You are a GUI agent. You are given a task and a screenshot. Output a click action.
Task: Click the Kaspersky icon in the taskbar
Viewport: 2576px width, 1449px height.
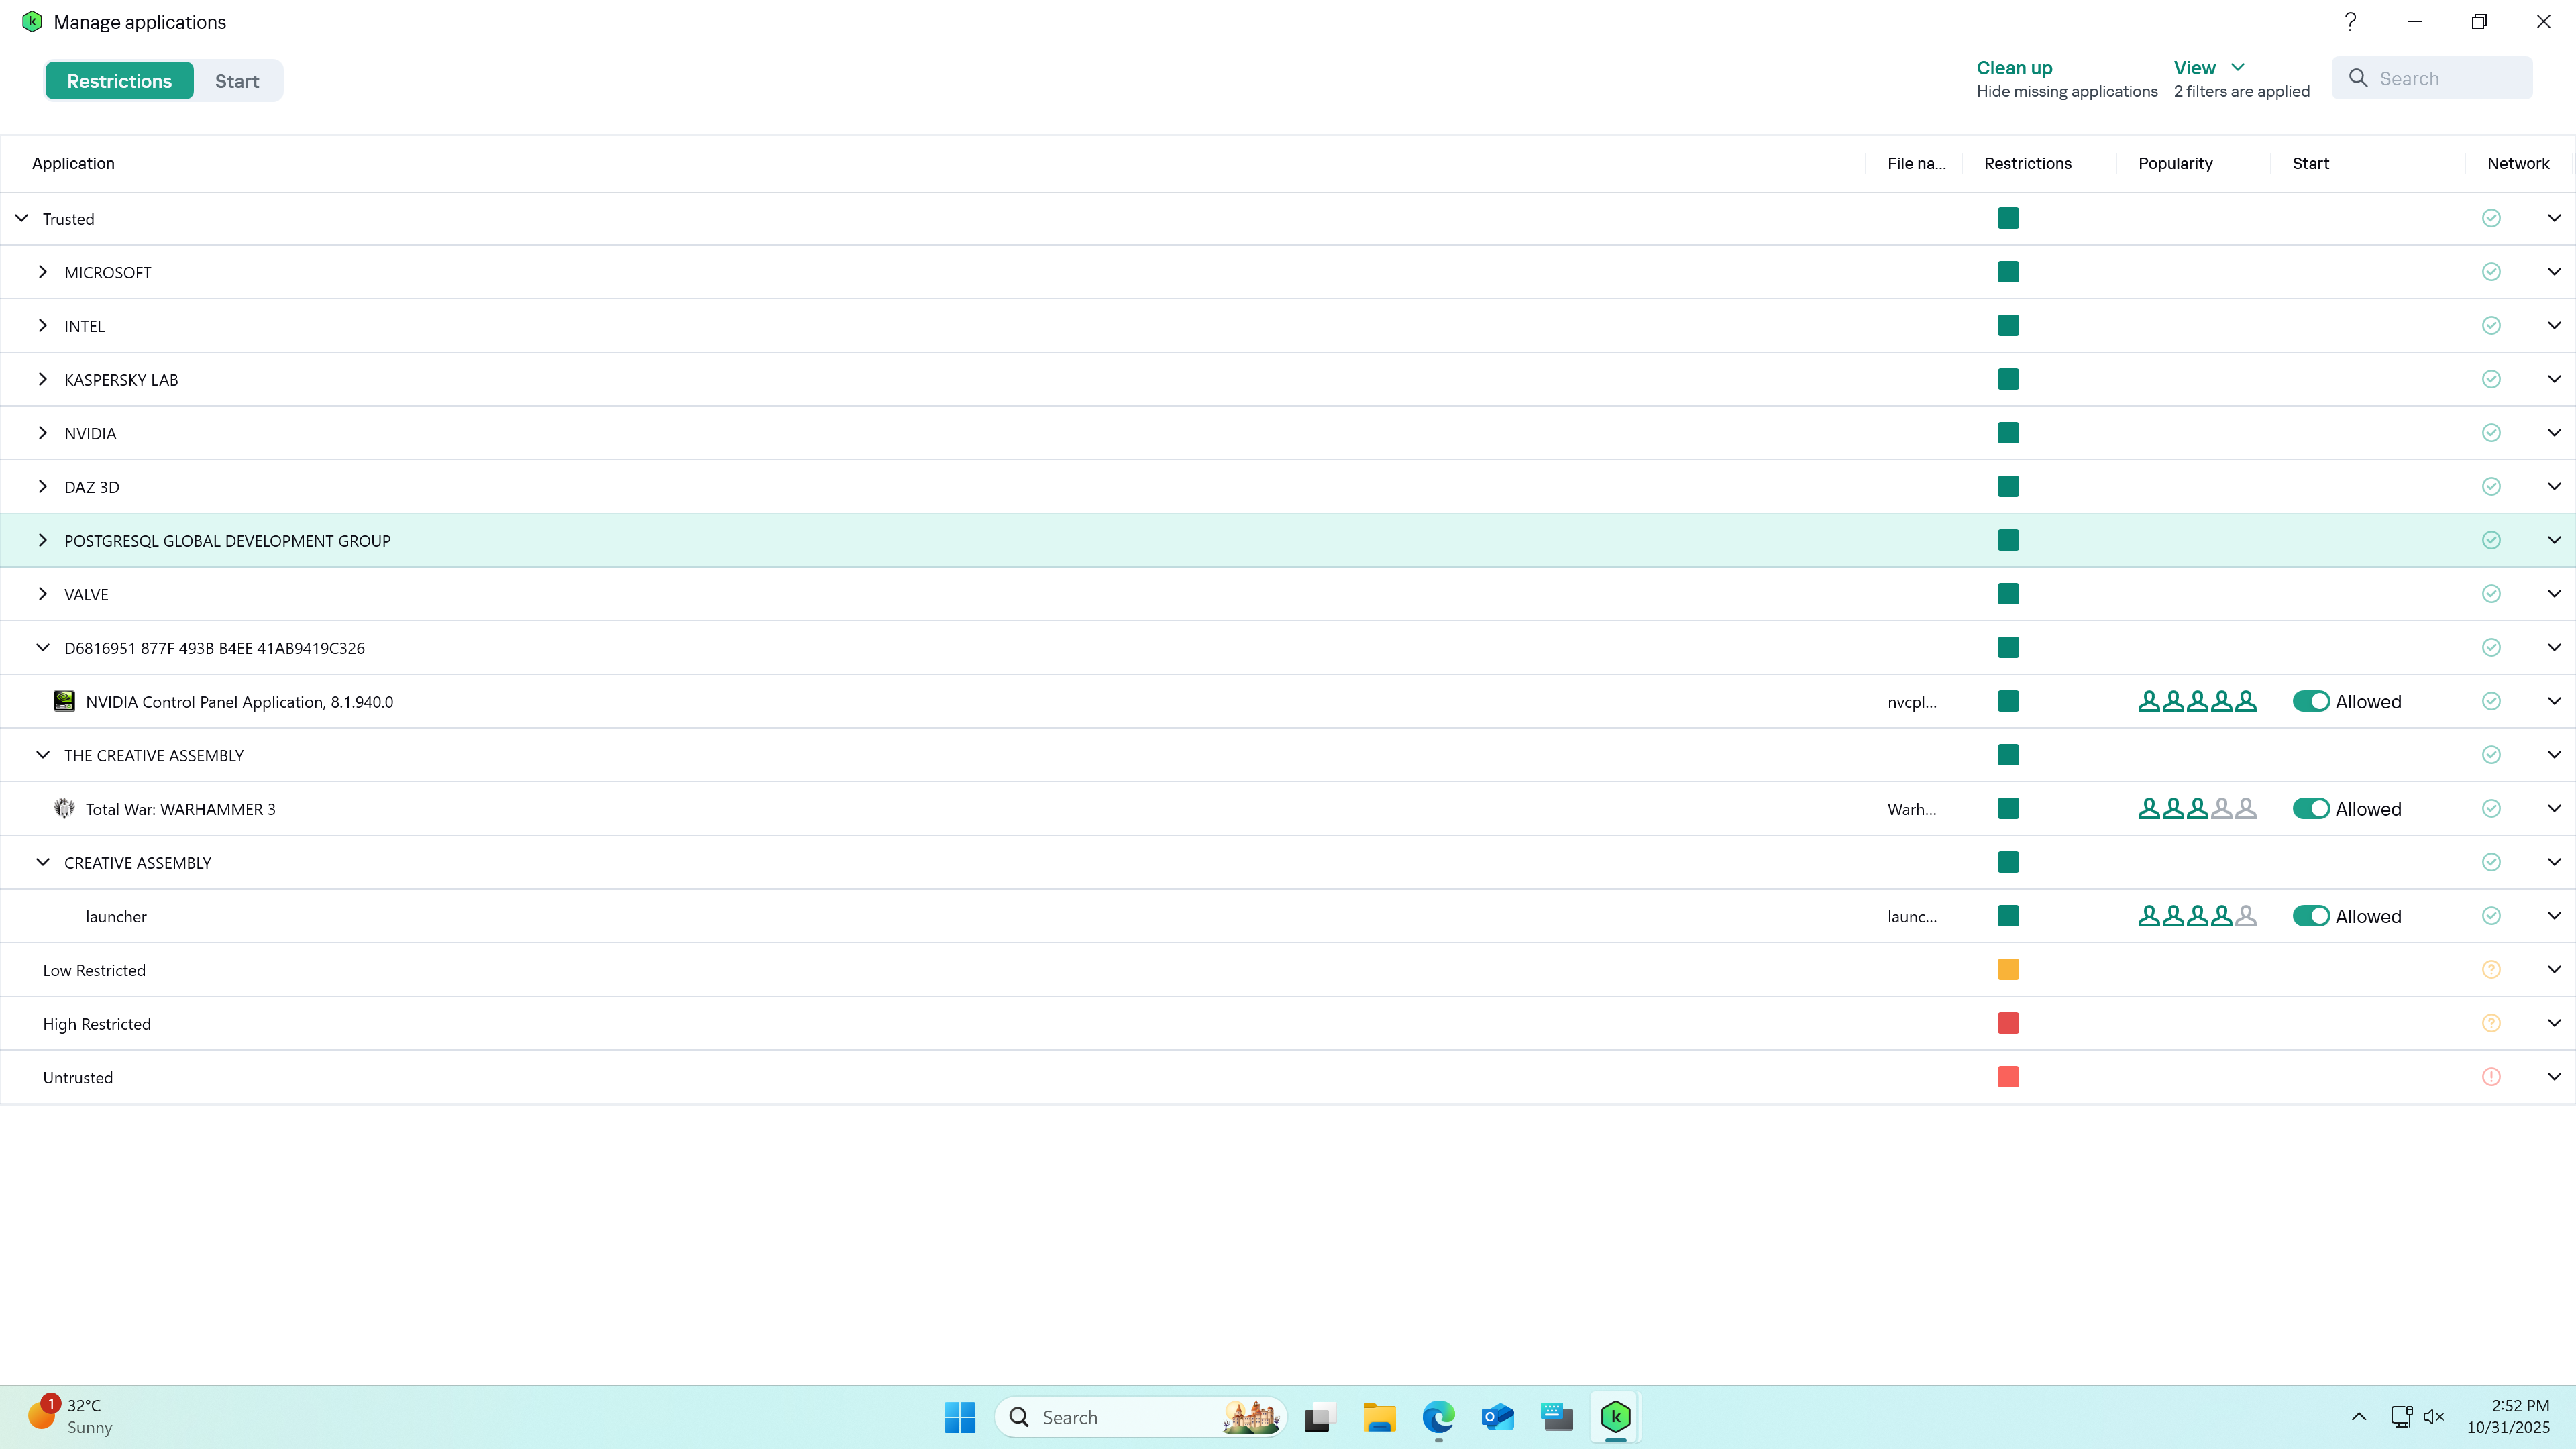point(1615,1417)
